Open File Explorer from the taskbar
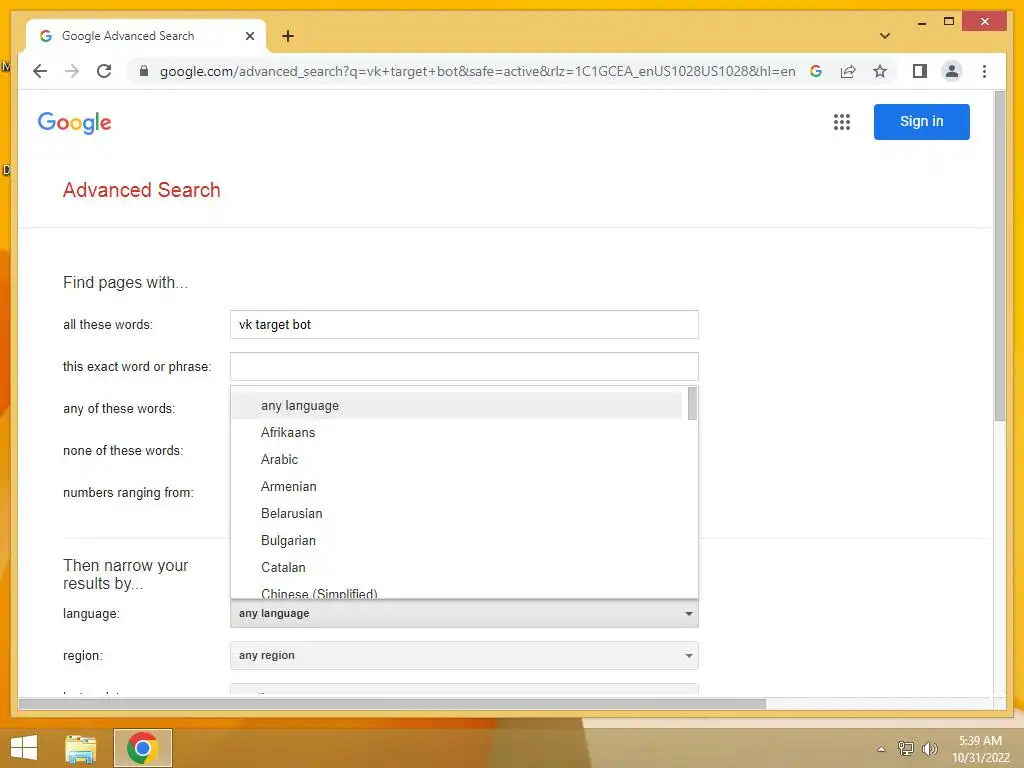The height and width of the screenshot is (768, 1024). click(80, 748)
